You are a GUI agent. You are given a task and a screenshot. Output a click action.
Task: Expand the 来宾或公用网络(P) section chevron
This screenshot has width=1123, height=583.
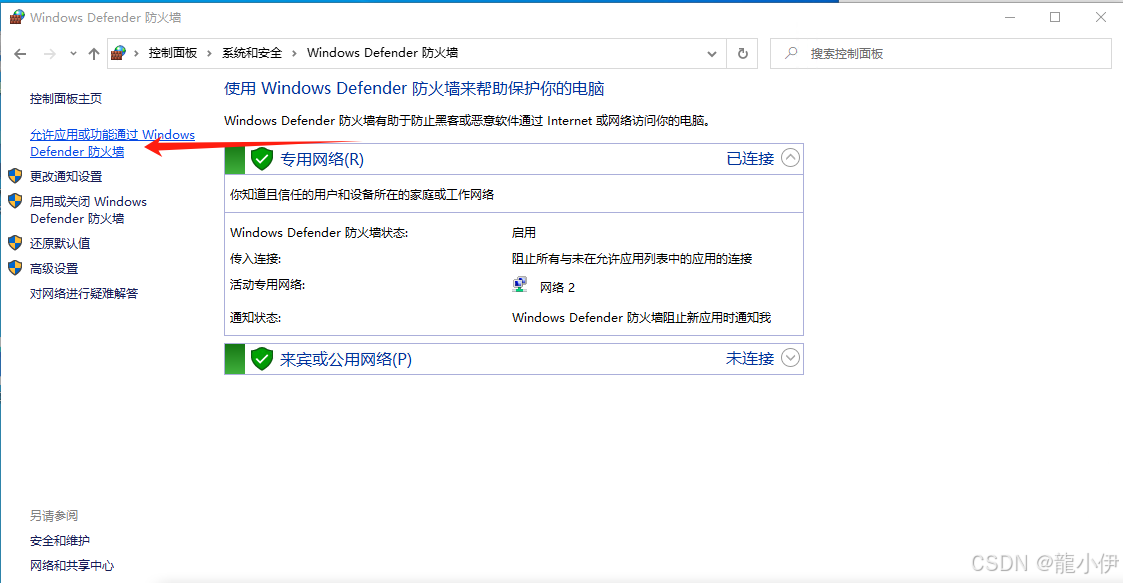[x=790, y=357]
